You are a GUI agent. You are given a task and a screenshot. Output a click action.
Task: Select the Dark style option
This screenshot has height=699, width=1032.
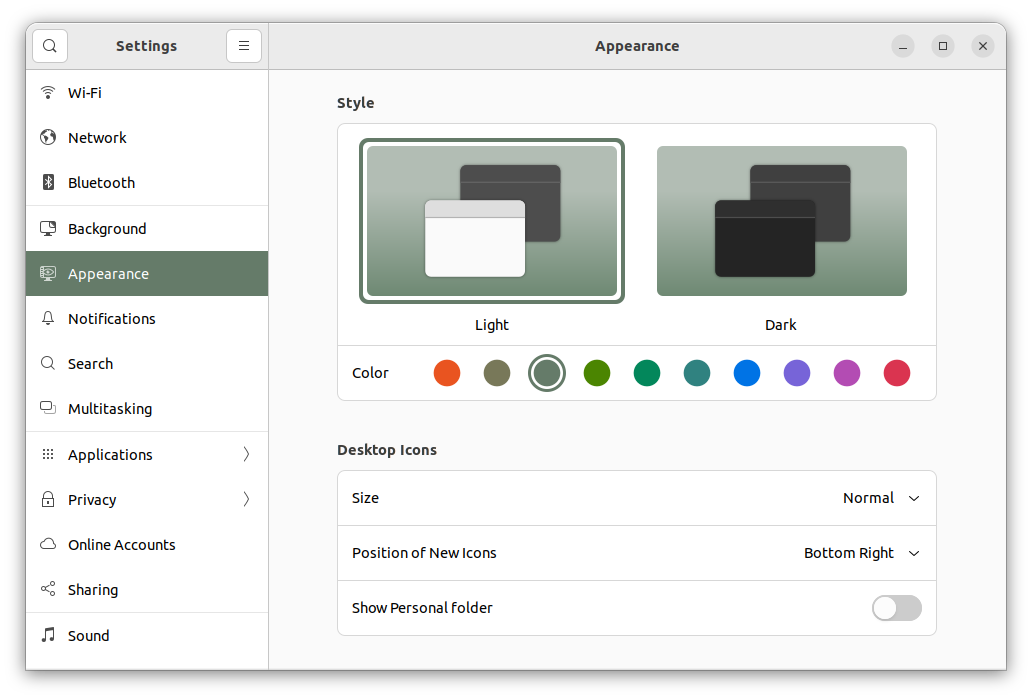point(781,221)
